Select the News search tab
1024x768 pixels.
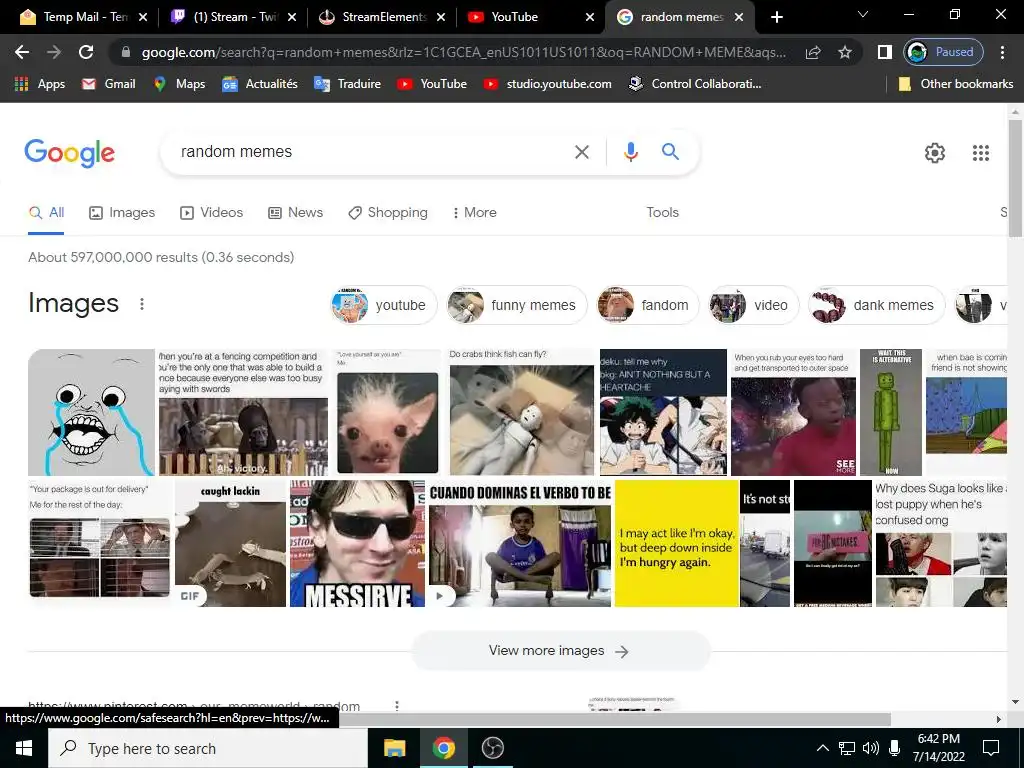(295, 212)
